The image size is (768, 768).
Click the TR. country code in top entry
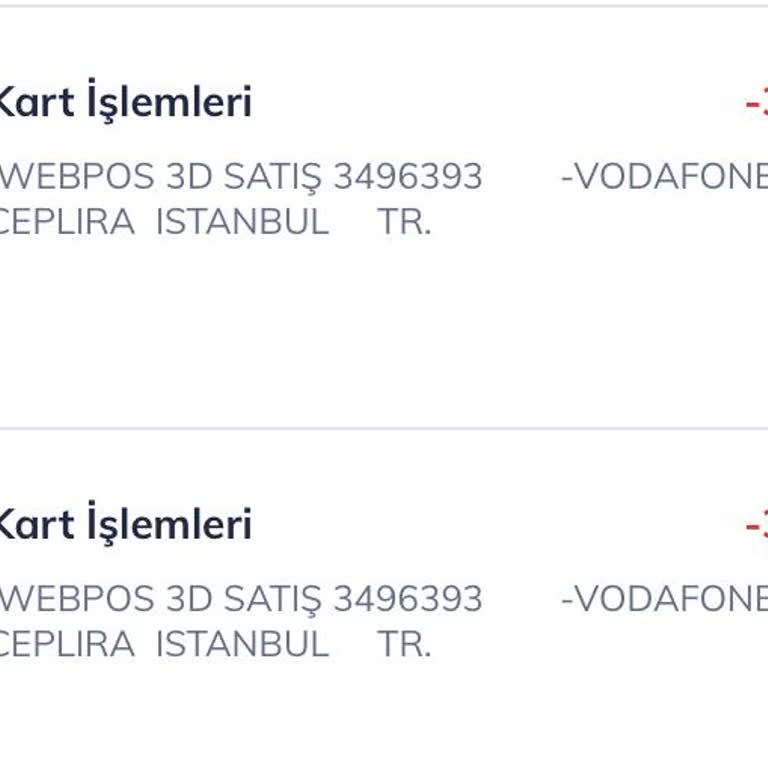pos(404,221)
